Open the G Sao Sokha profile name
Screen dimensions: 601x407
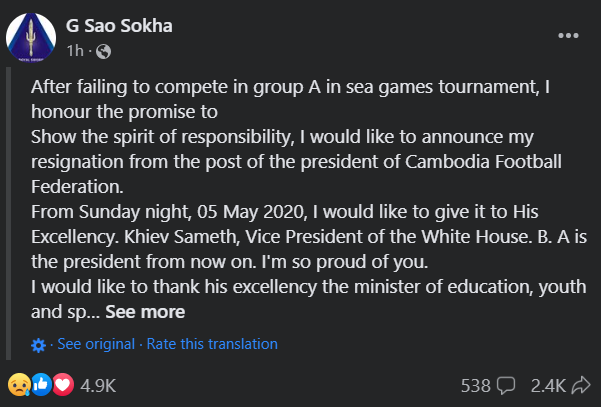point(119,26)
